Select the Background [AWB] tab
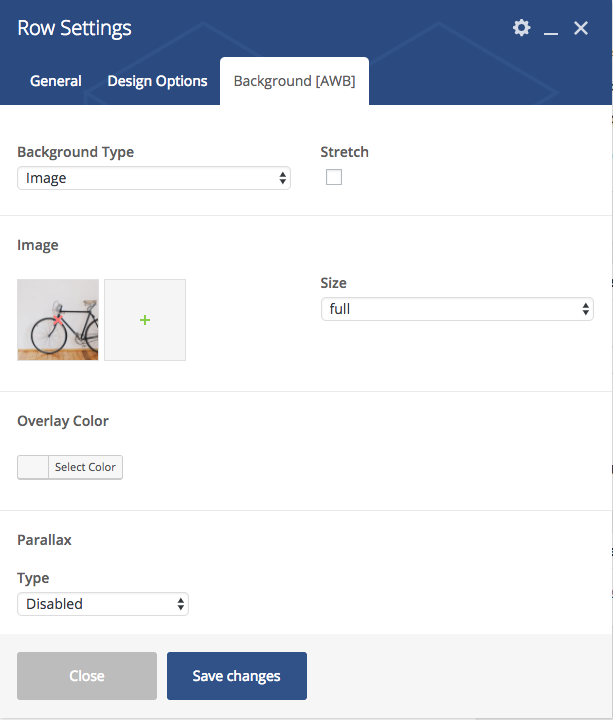 [294, 81]
